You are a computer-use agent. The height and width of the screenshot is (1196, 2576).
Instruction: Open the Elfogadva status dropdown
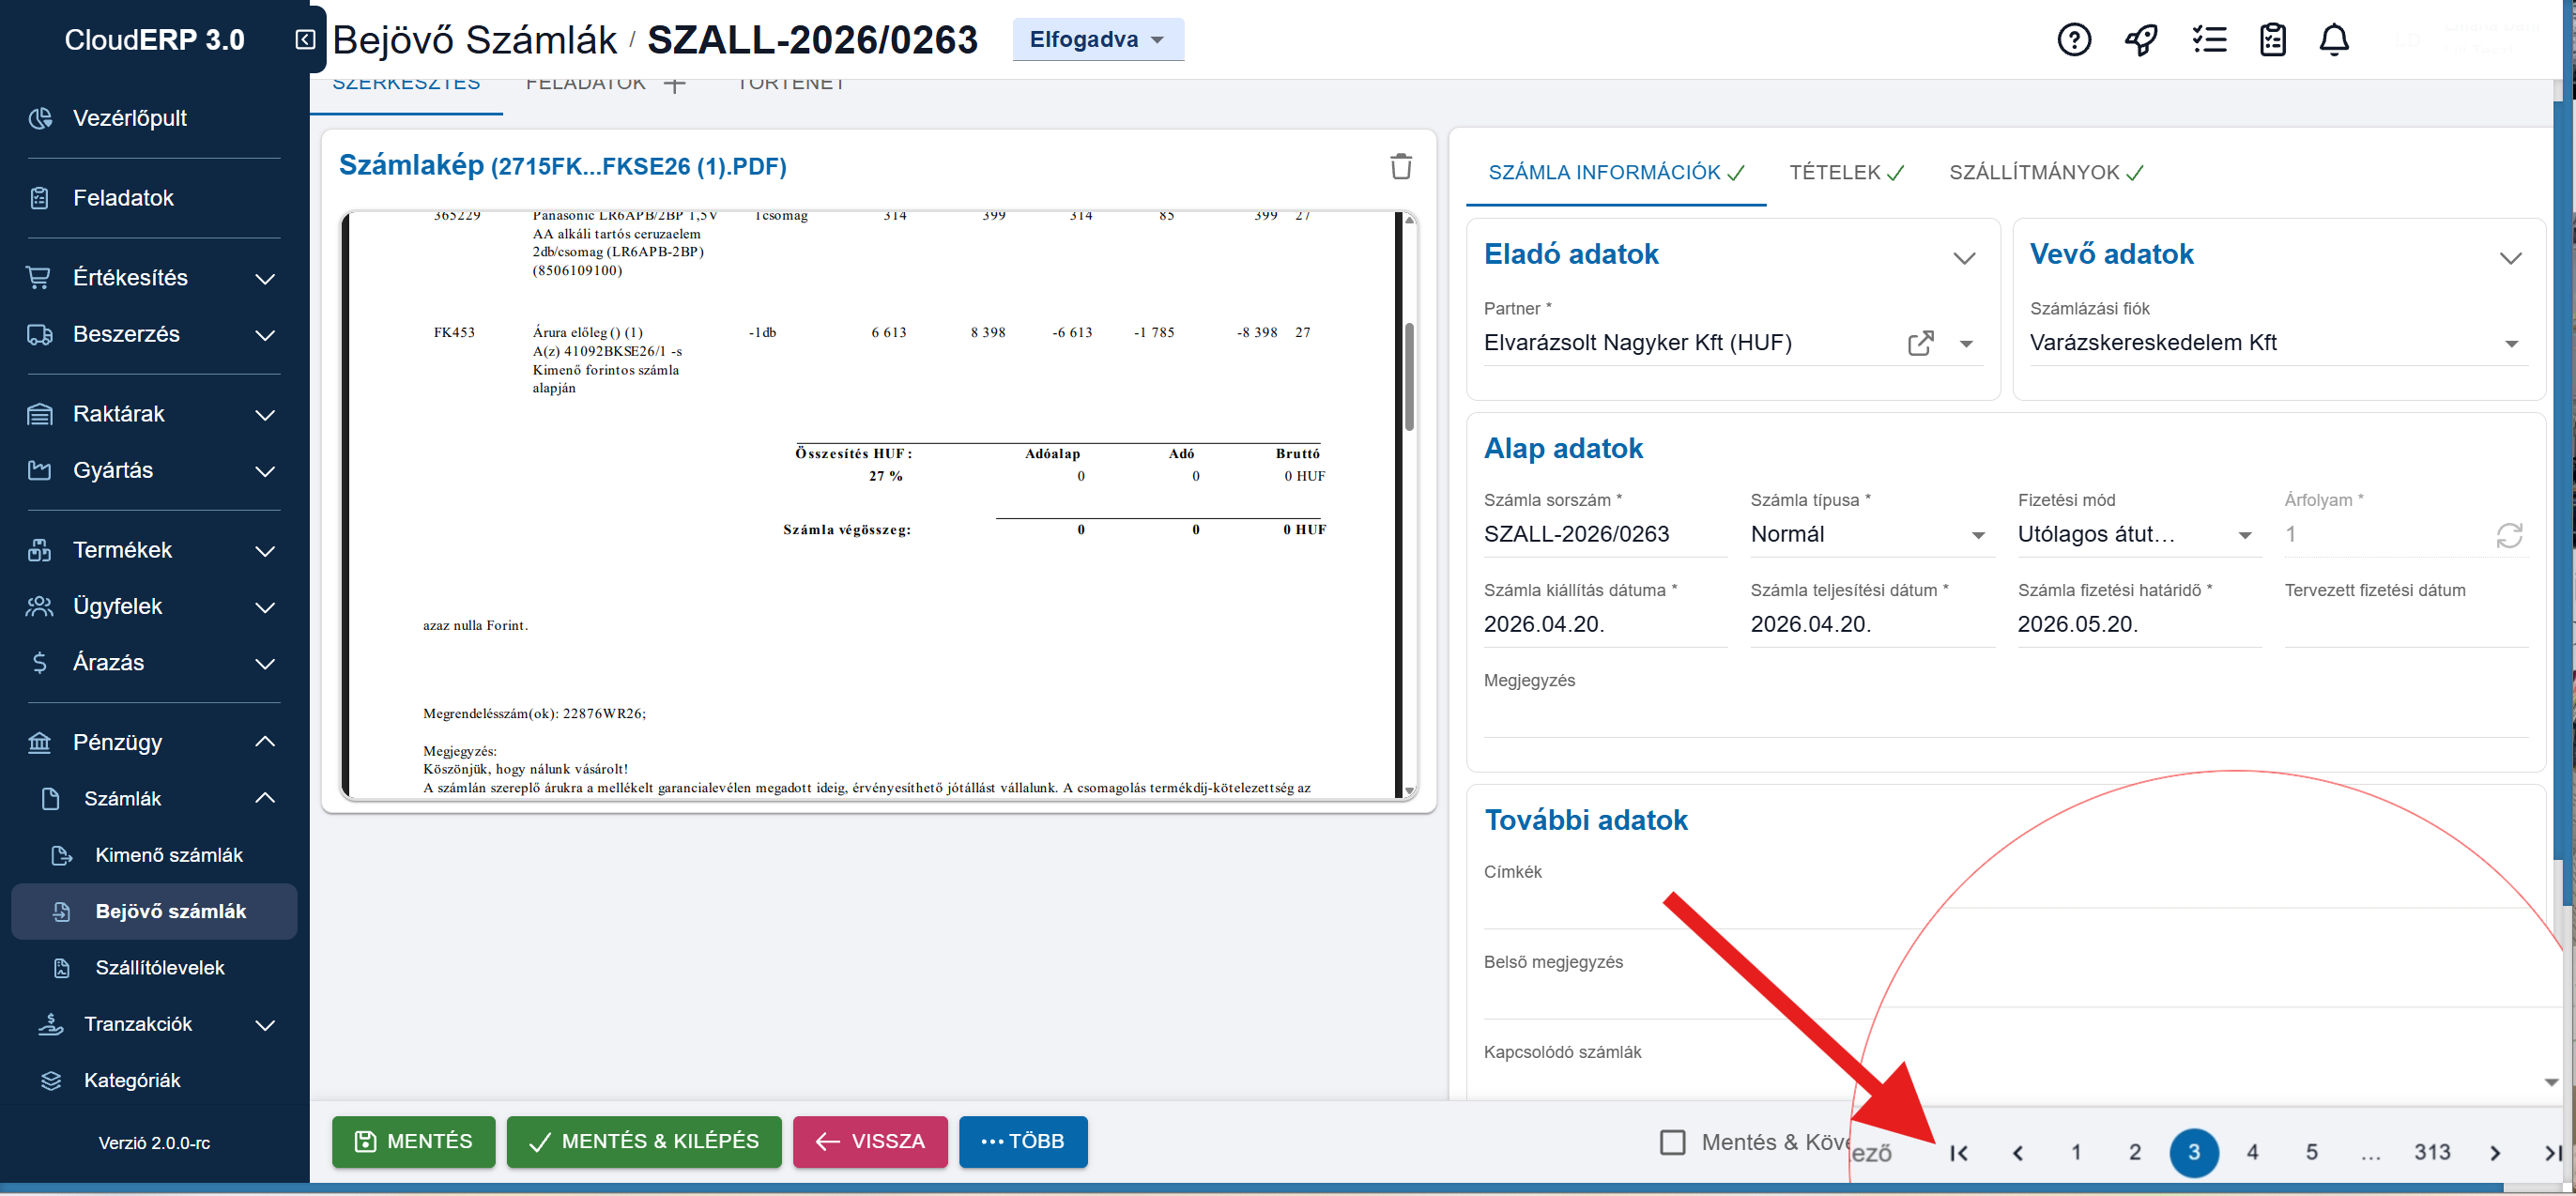pyautogui.click(x=1097, y=40)
